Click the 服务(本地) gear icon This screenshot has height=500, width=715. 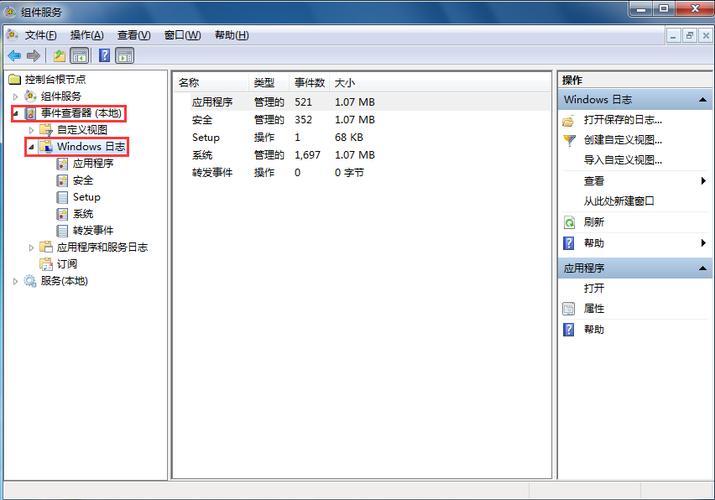tap(30, 281)
